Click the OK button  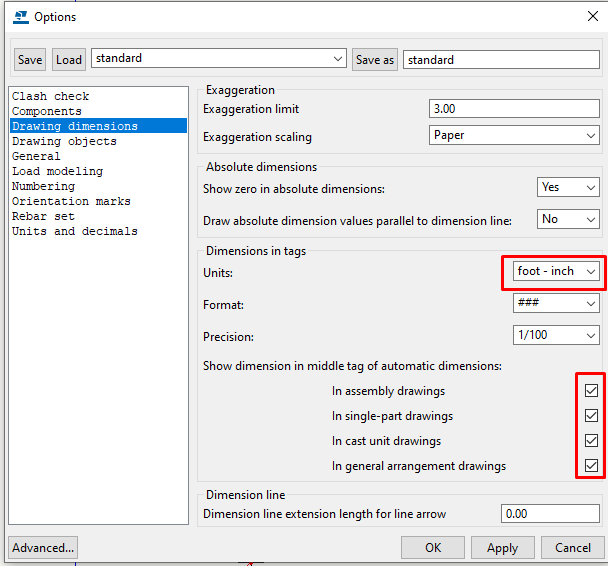(433, 548)
